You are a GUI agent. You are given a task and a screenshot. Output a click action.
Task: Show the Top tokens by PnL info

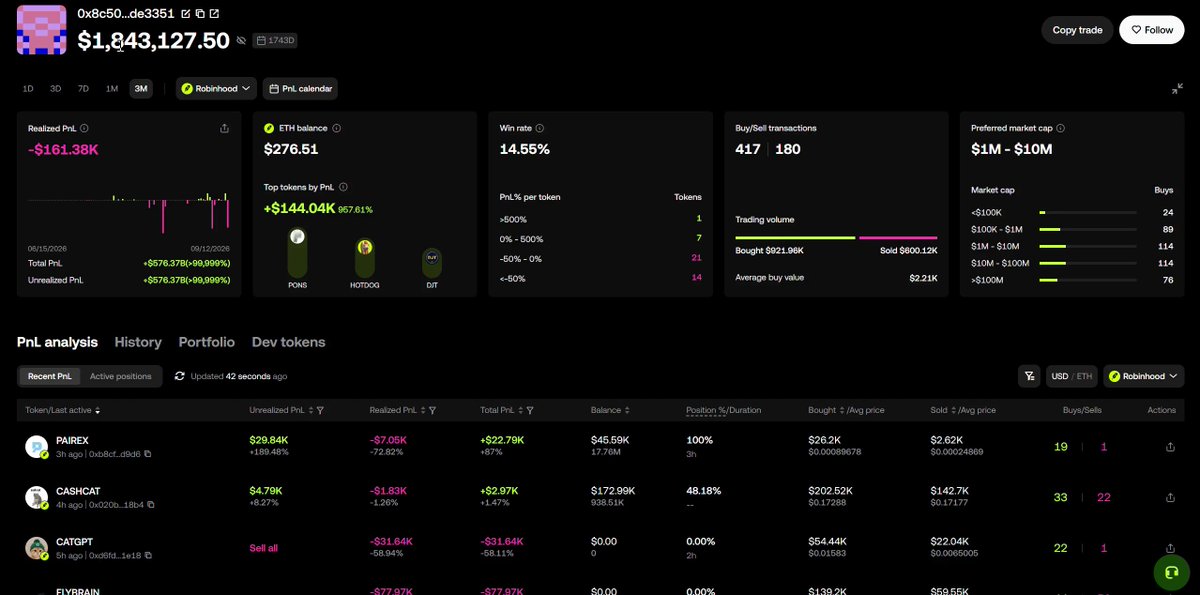pyautogui.click(x=343, y=187)
